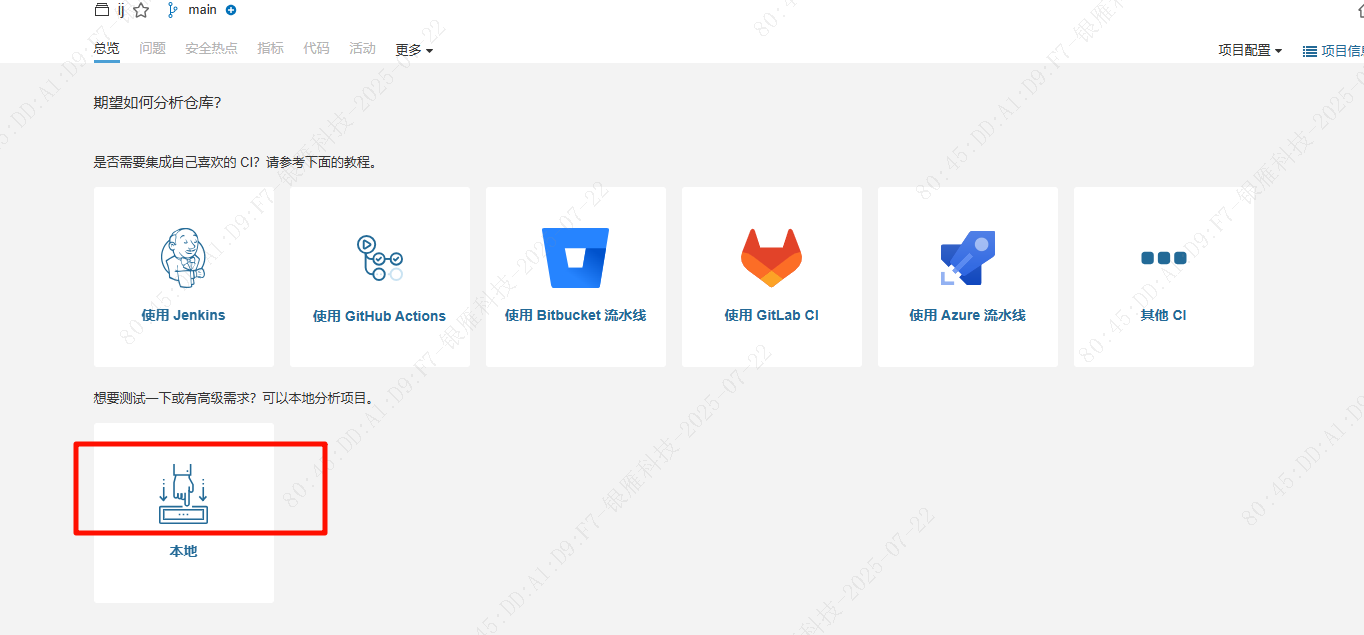Click the list icon before 项目信息

tap(1309, 51)
